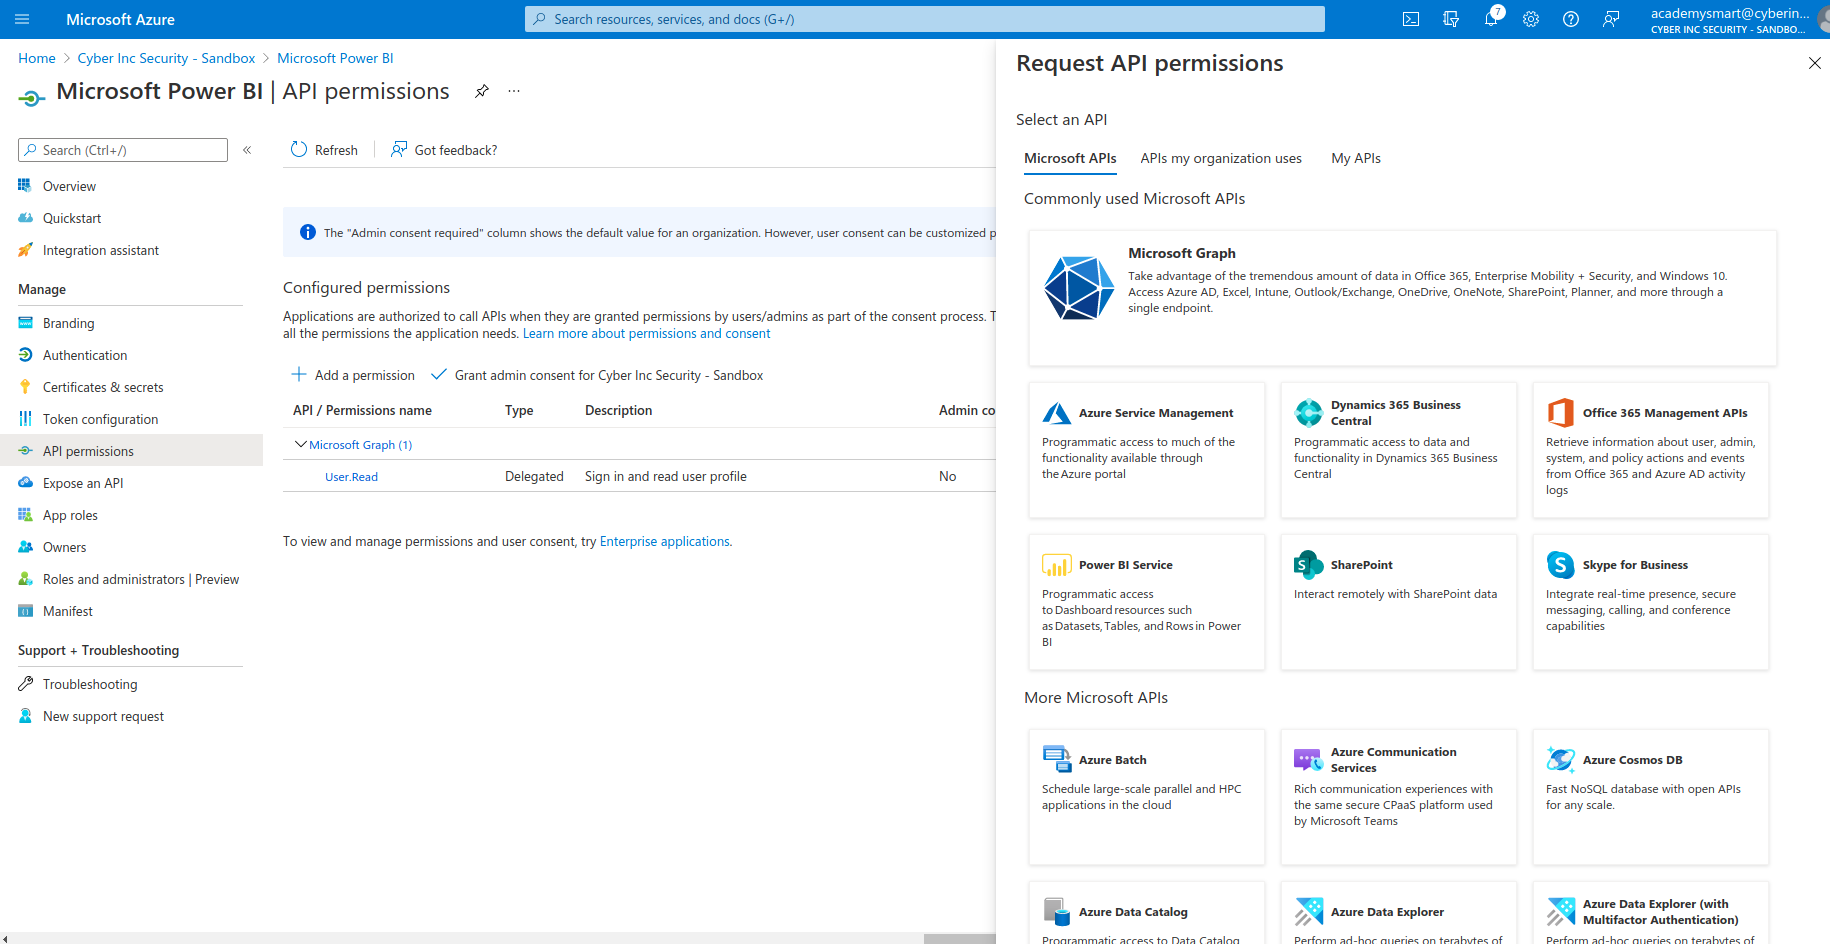Viewport: 1830px width, 944px height.
Task: Collapse the Microsoft Graph (1) permissions group
Action: (300, 444)
